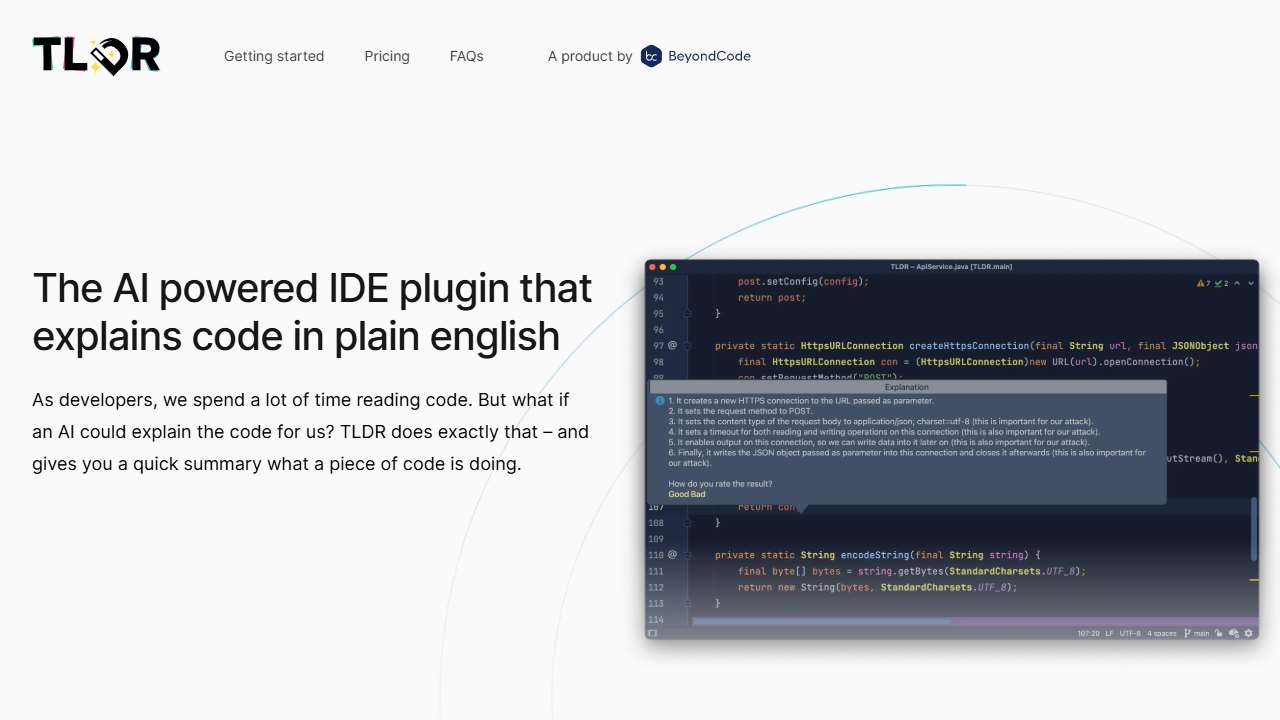This screenshot has height=720, width=1280.
Task: Collapse the fold marker at line 95
Action: [x=688, y=313]
